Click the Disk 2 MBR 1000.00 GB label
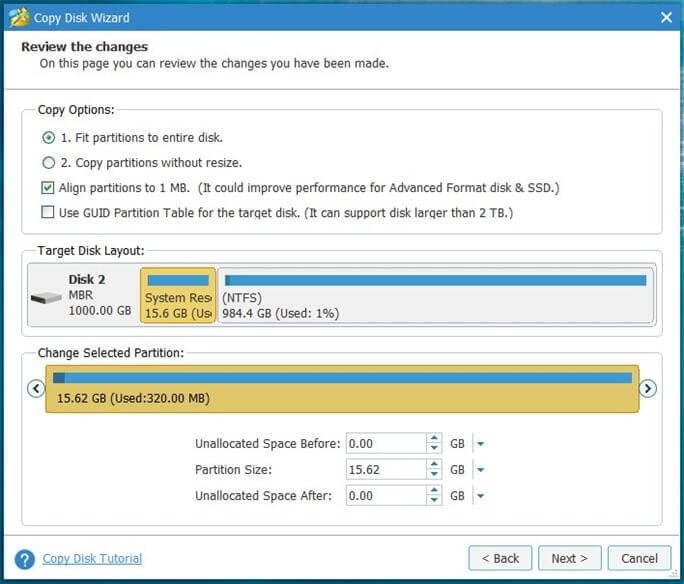 (99, 295)
